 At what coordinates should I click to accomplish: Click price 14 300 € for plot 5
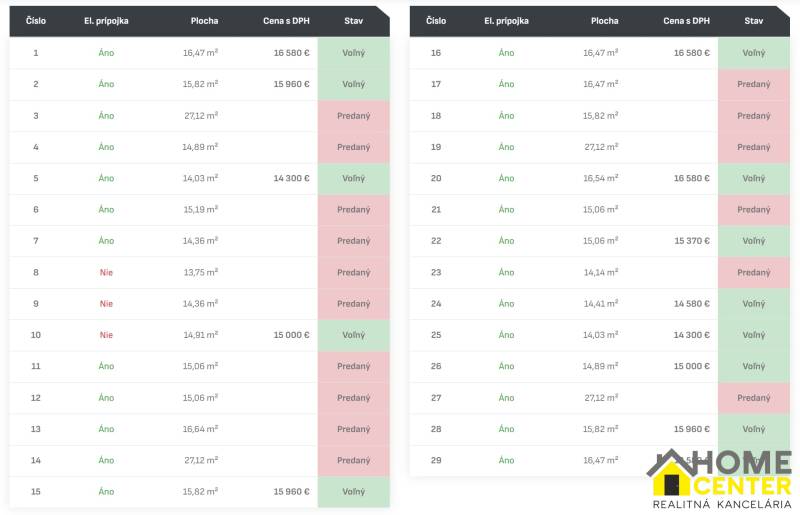click(291, 178)
